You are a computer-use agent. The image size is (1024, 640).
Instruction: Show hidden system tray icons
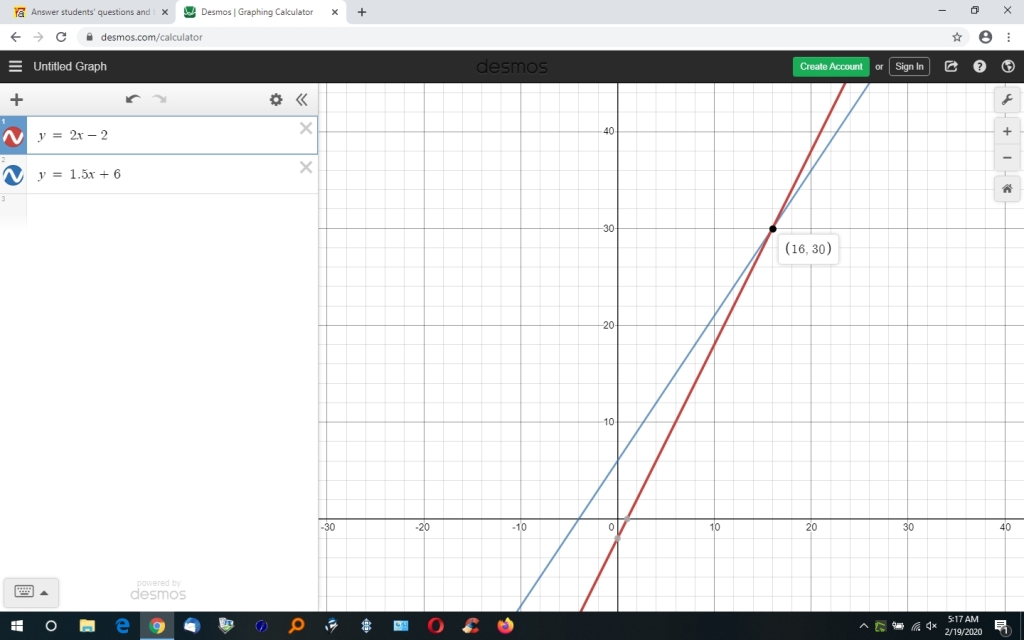(x=863, y=626)
